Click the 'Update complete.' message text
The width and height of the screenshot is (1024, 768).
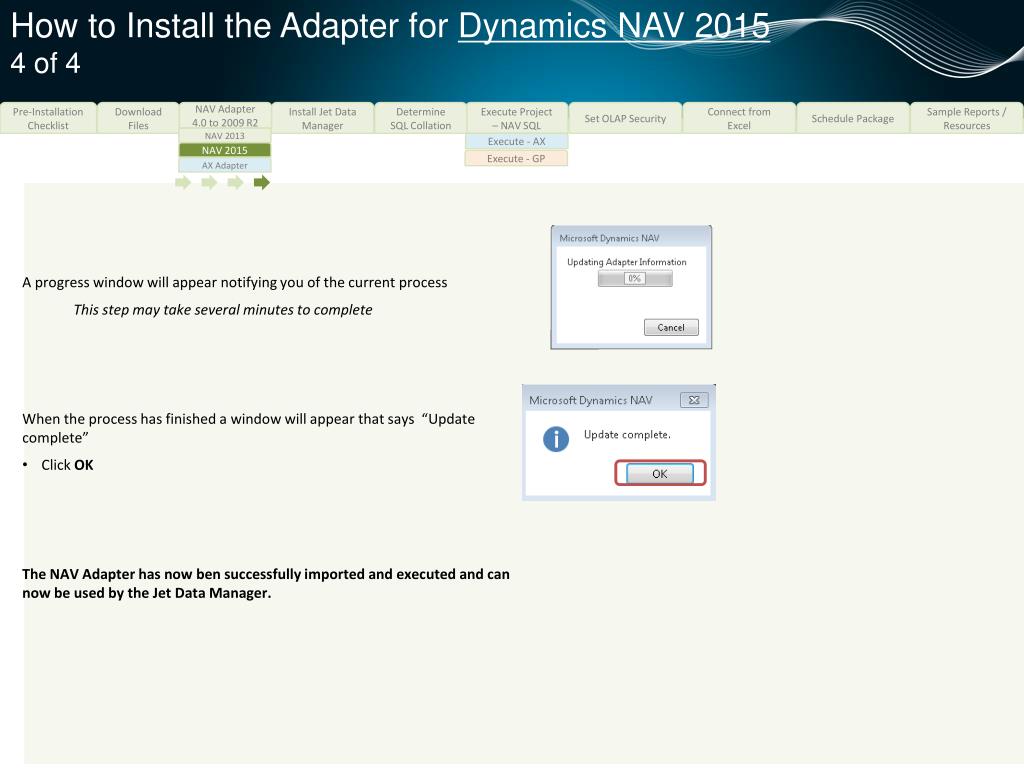coord(627,435)
